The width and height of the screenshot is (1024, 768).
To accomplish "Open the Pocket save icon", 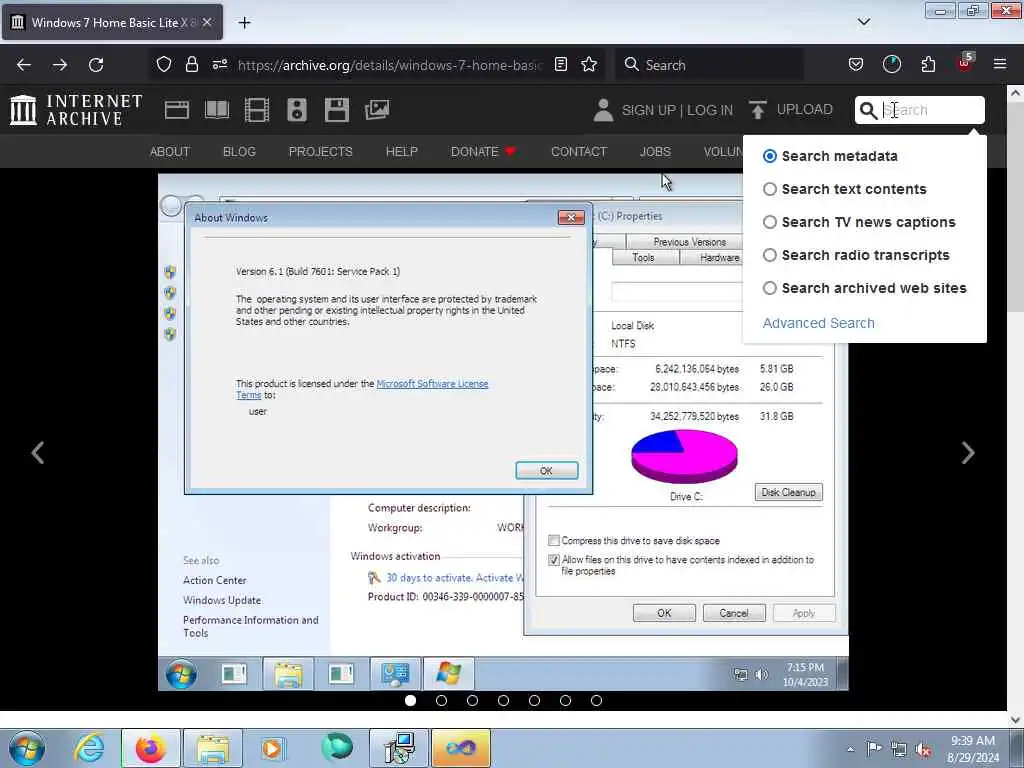I will (x=856, y=64).
